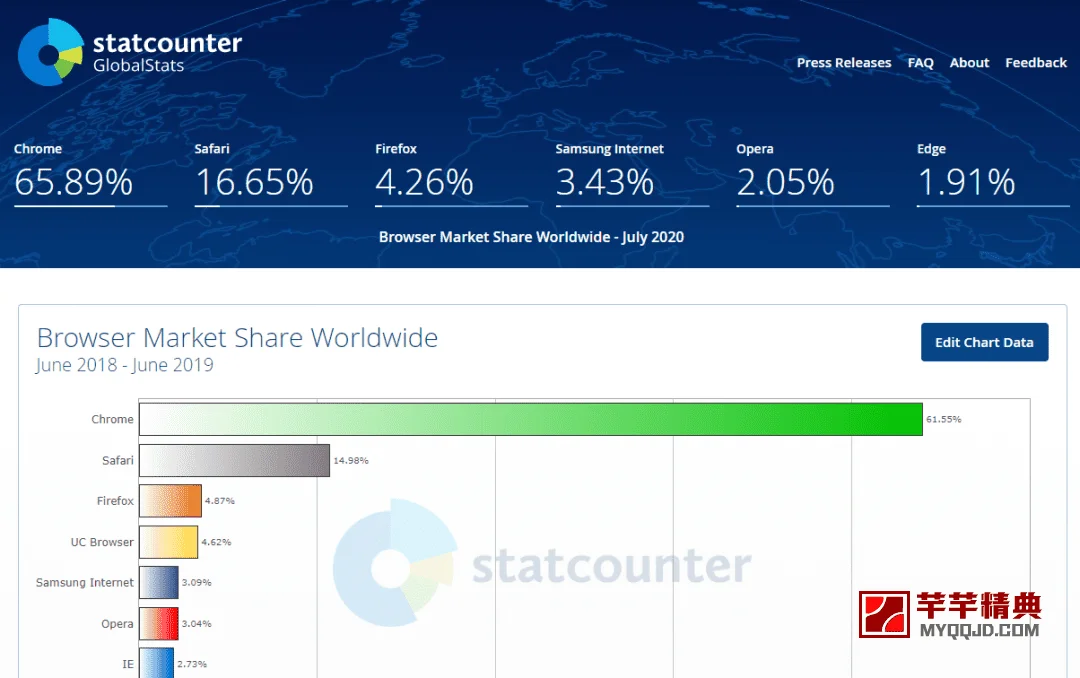Open the Press Releases page

(844, 63)
